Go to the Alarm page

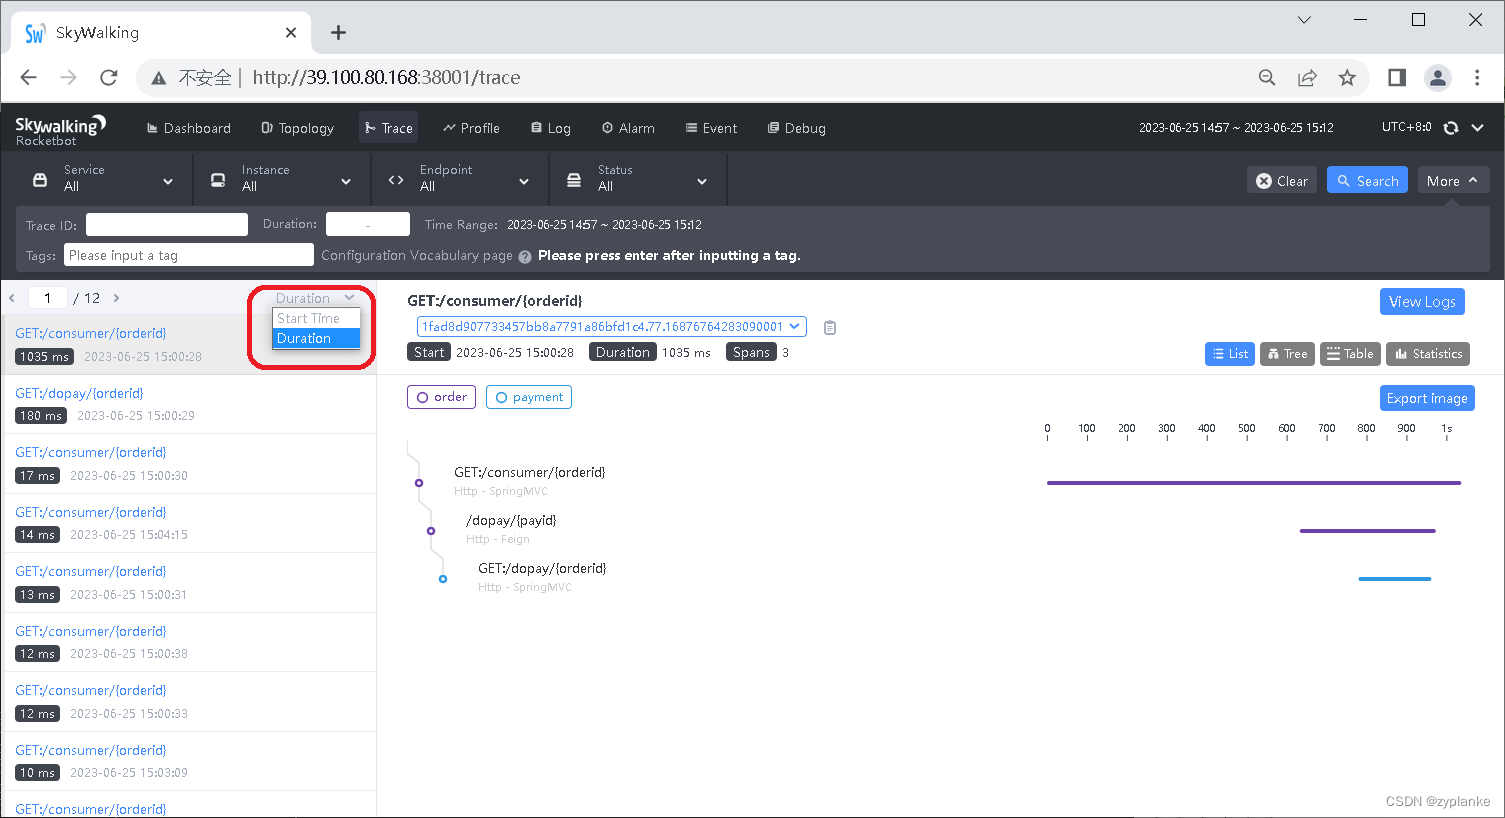[x=627, y=128]
